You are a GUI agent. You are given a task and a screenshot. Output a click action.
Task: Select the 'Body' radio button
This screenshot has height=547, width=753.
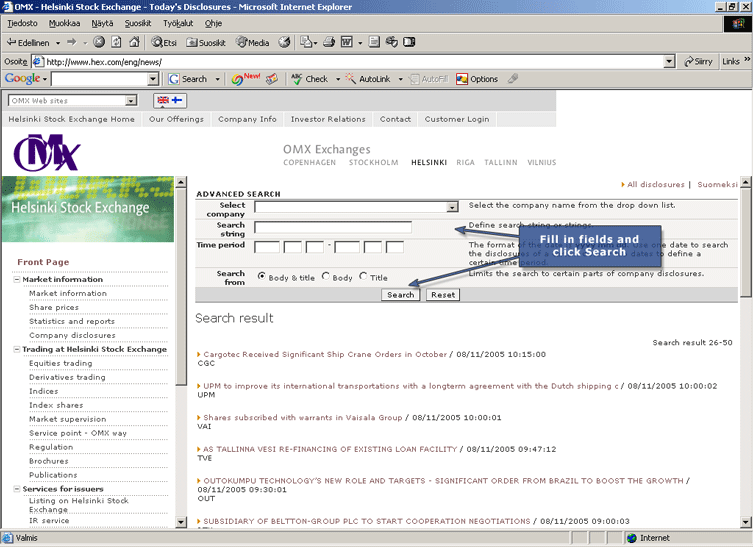tap(326, 276)
